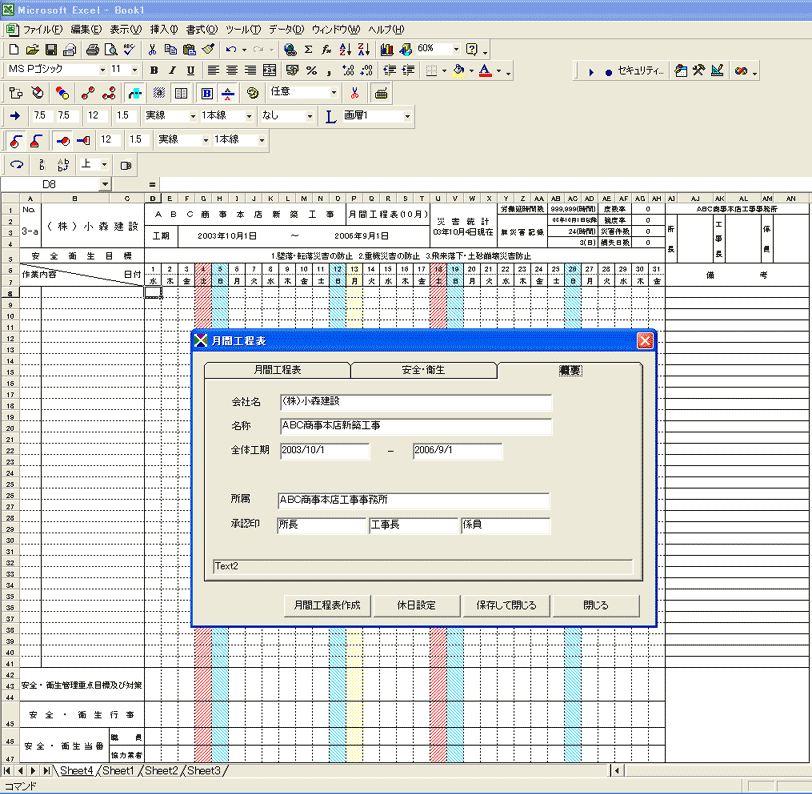Viewport: 812px width, 794px height.
Task: Open the 挿入(I) menu
Action: pos(164,30)
